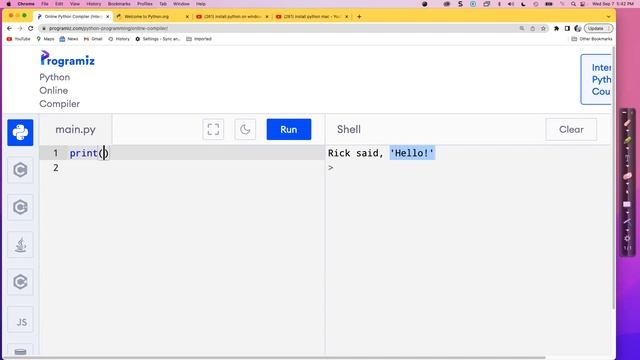Image resolution: width=640 pixels, height=360 pixels.
Task: Expand the Imported bookmarks folder
Action: [199, 39]
